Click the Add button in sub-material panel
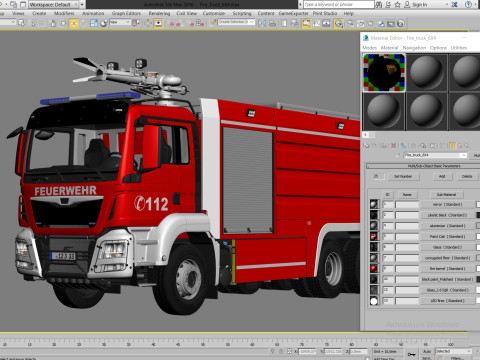This screenshot has width=480, height=360. [442, 176]
